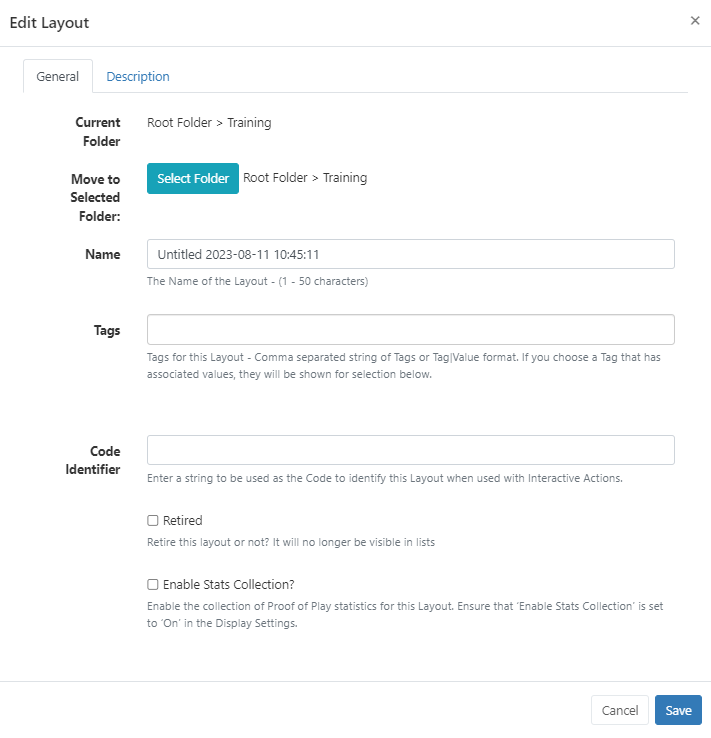Click the folder path beside Select Folder

(x=305, y=178)
